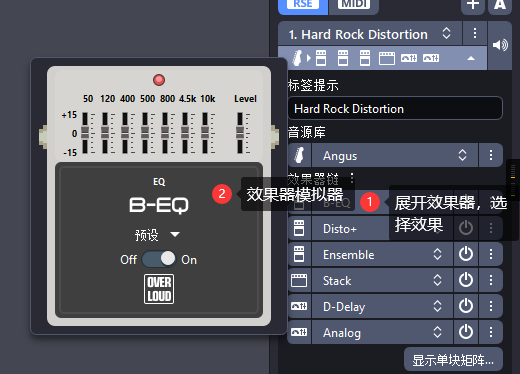Click the guitar icon in the chain strip
Viewport: 520px width, 374px height.
click(x=297, y=58)
